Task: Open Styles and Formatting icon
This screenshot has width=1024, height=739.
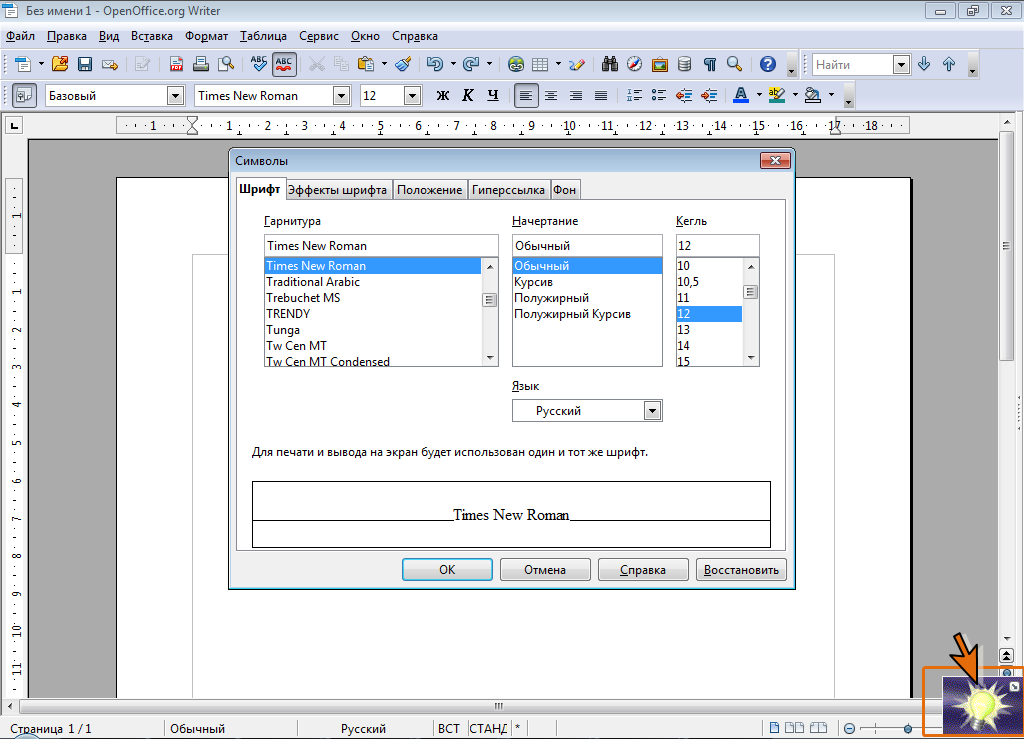Action: coord(24,95)
